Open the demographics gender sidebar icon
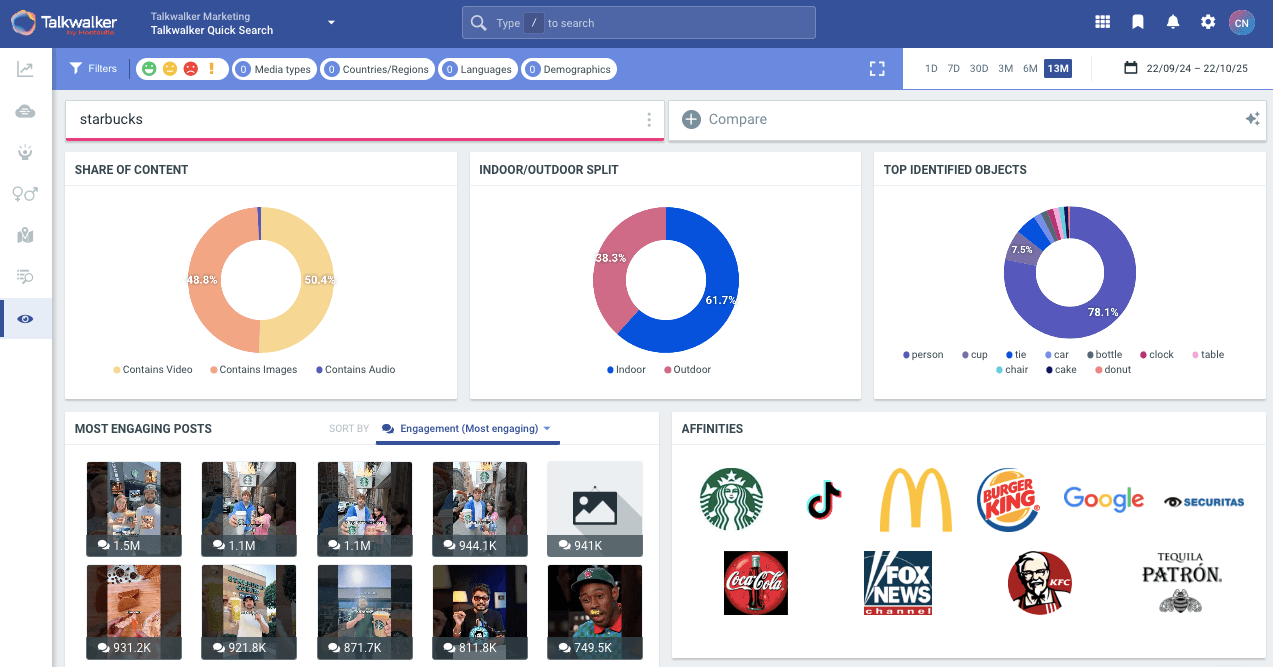Screen dimensions: 1273x667 pos(25,194)
